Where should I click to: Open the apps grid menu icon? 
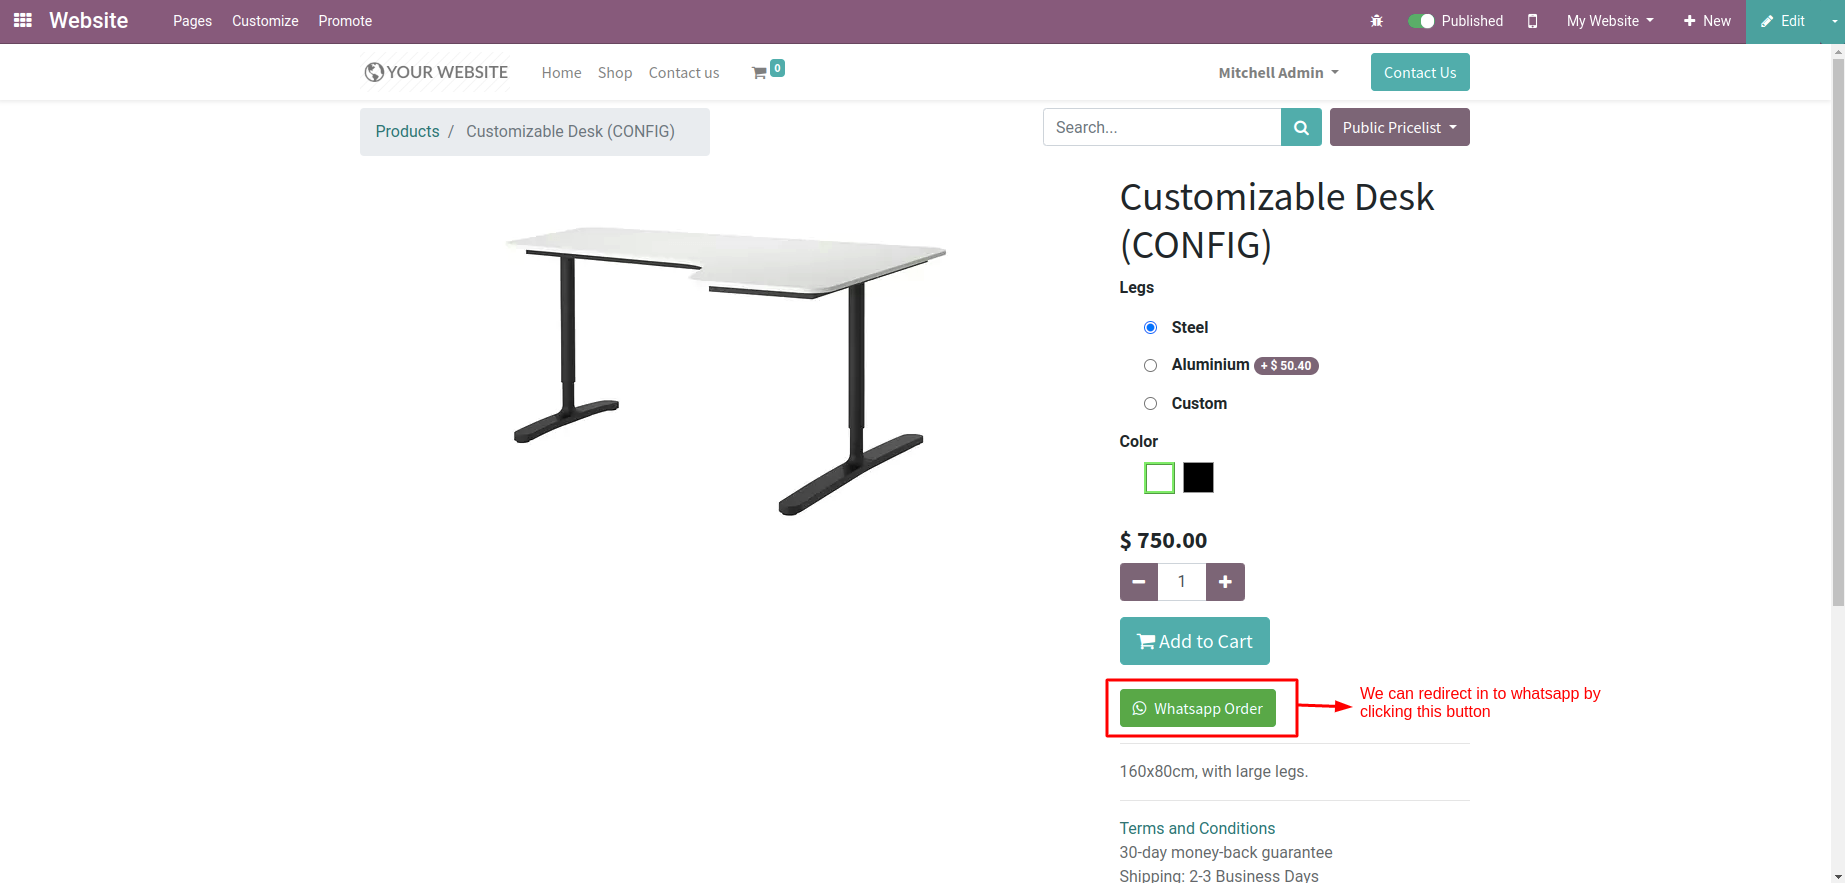coord(23,20)
